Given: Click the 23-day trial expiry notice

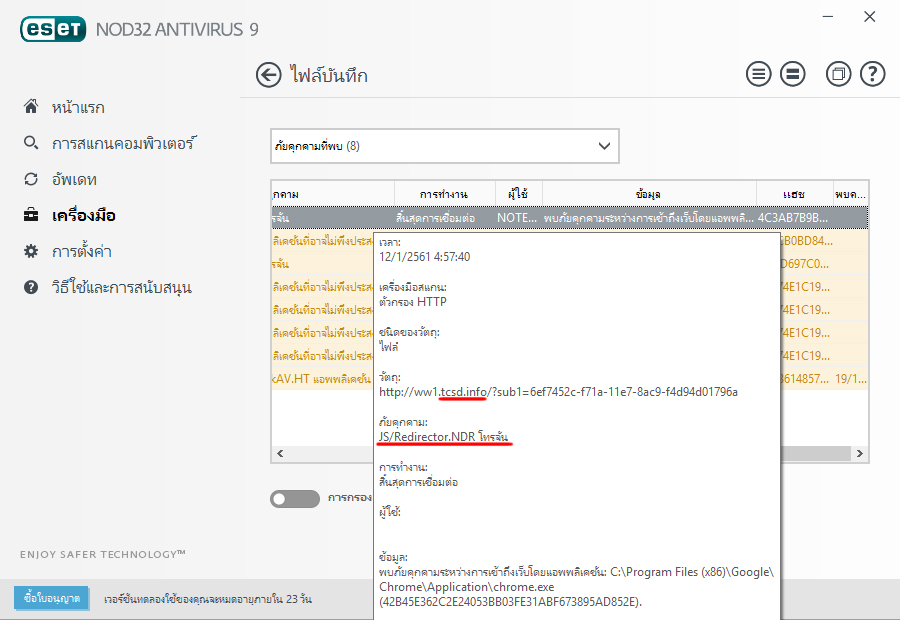Looking at the screenshot, I should coord(208,599).
